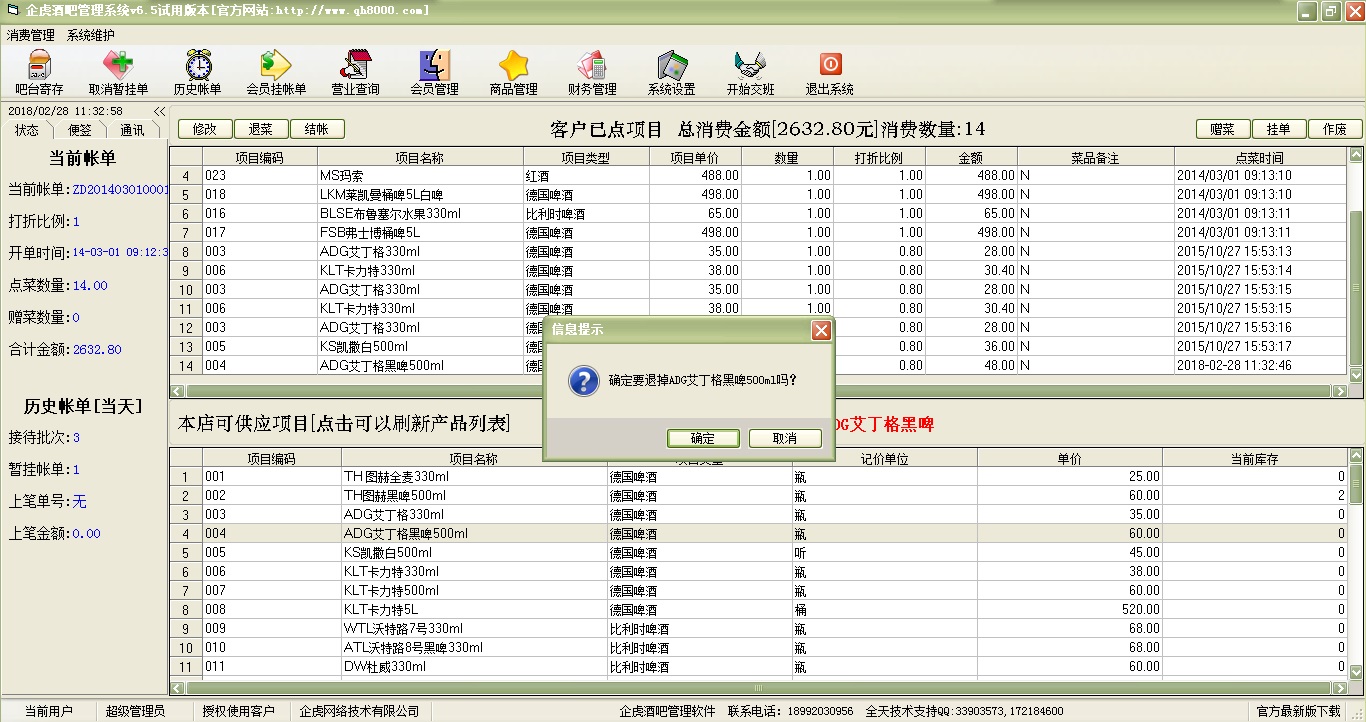Viewport: 1366px width, 722px height.
Task: Click the 取消暂挂单 toolbar icon
Action: [x=118, y=73]
